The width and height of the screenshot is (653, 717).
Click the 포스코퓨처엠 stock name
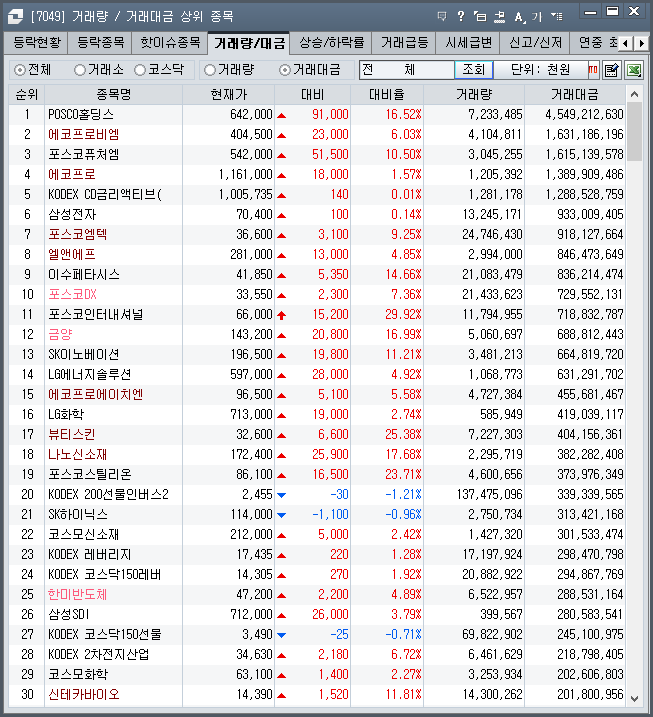coord(84,155)
